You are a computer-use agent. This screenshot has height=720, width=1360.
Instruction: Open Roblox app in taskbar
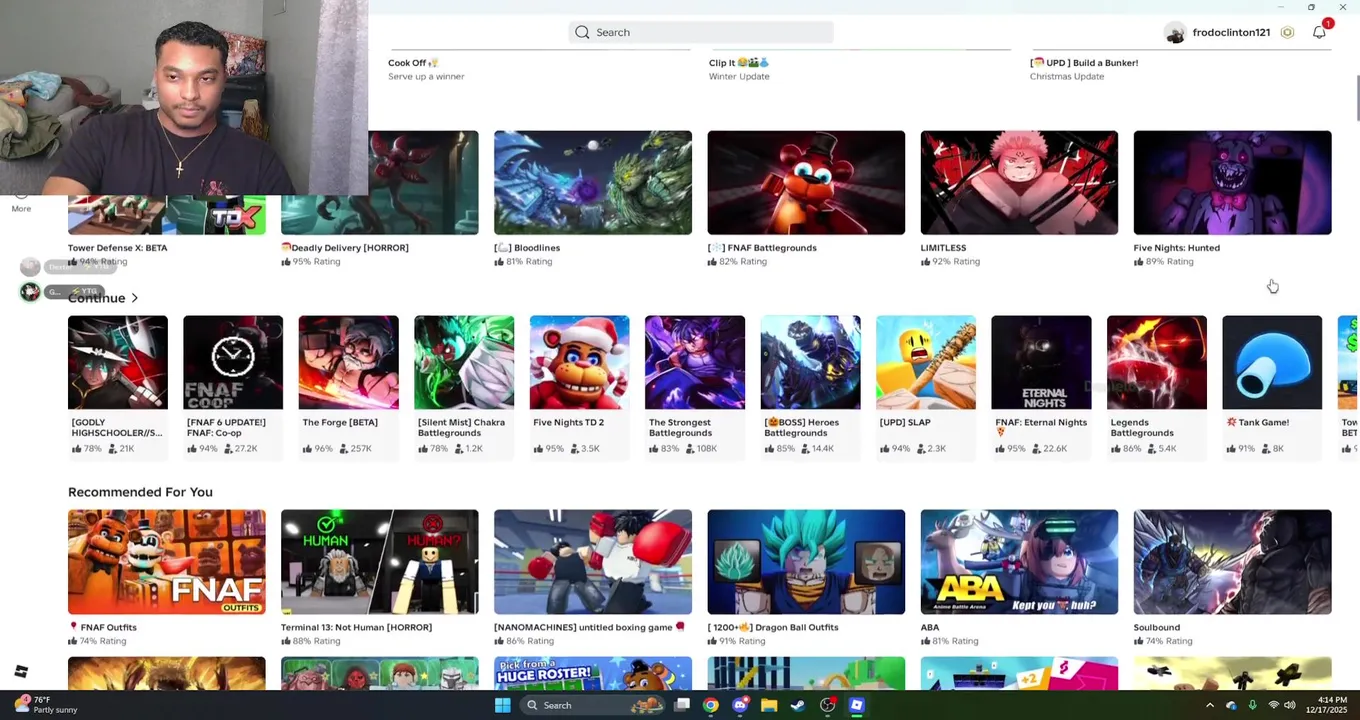pos(857,705)
